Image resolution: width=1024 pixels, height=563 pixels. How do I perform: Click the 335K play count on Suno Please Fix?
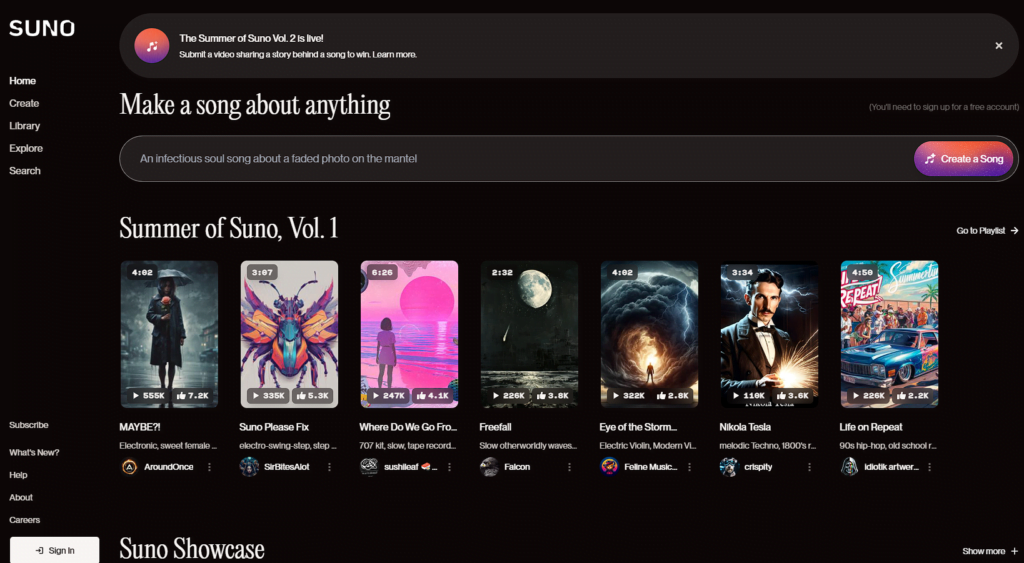(x=268, y=396)
